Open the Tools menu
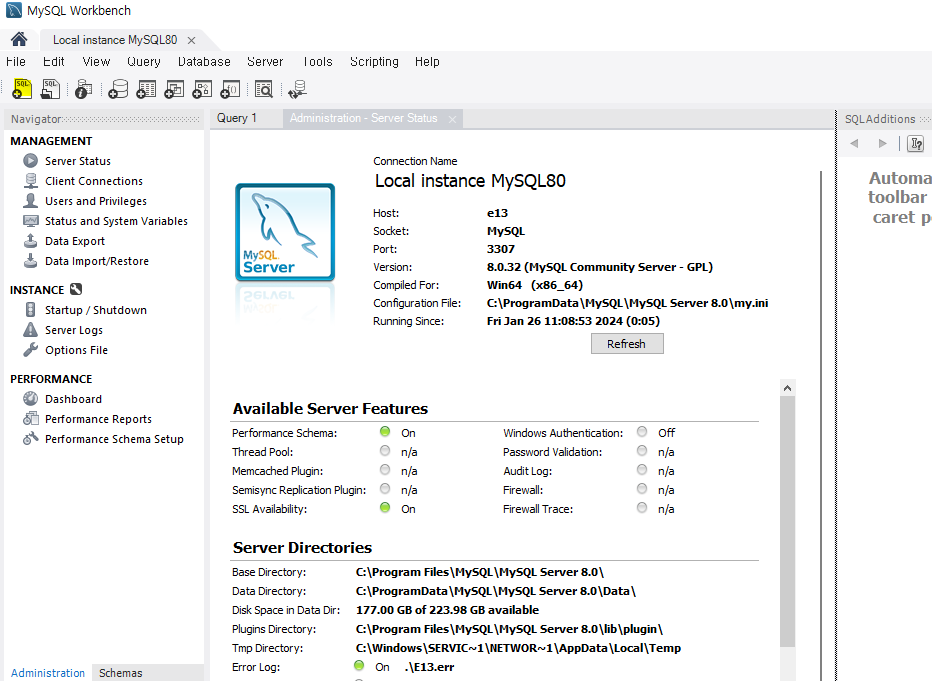The width and height of the screenshot is (932, 681). 318,61
